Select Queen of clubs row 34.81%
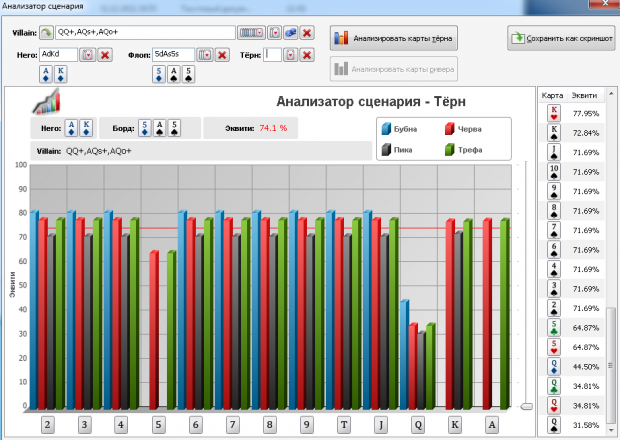Image resolution: width=620 pixels, height=440 pixels. click(572, 386)
